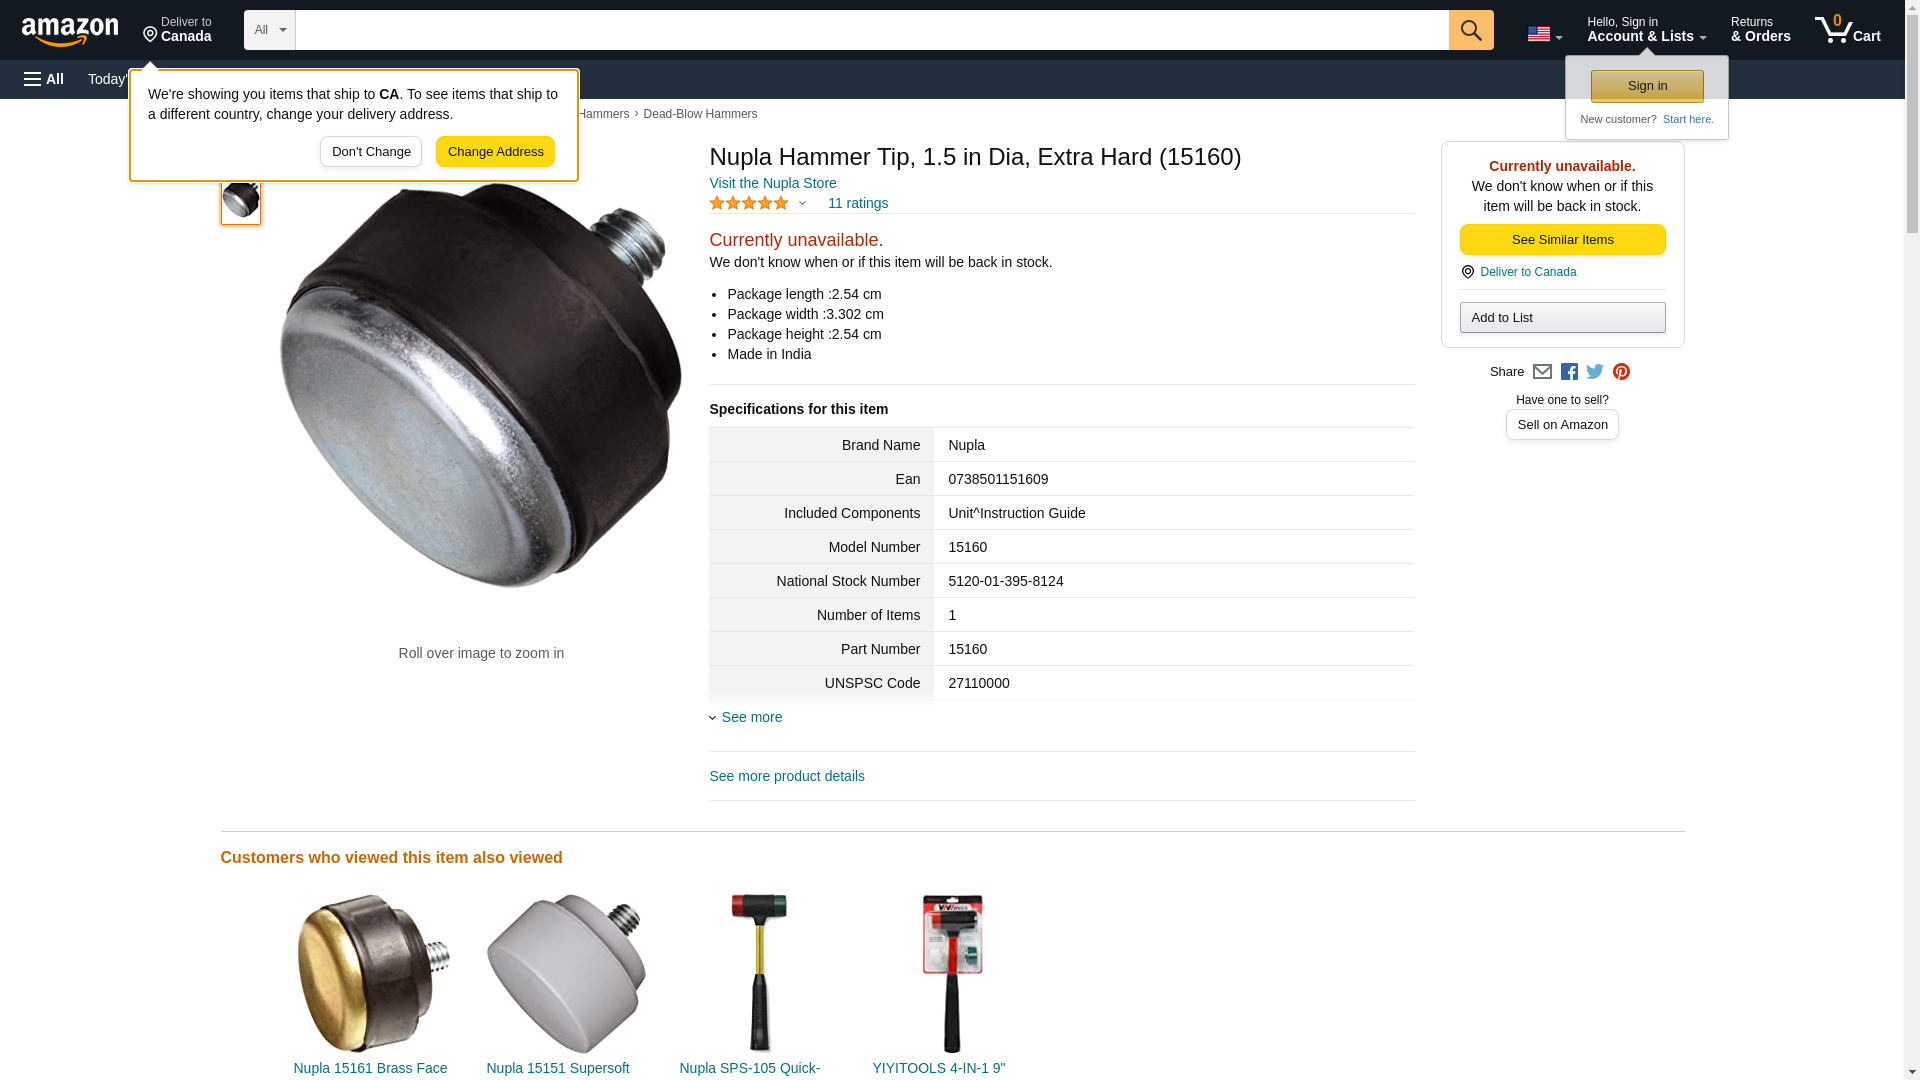Expand See more specifications
The width and height of the screenshot is (1920, 1080).
[746, 717]
